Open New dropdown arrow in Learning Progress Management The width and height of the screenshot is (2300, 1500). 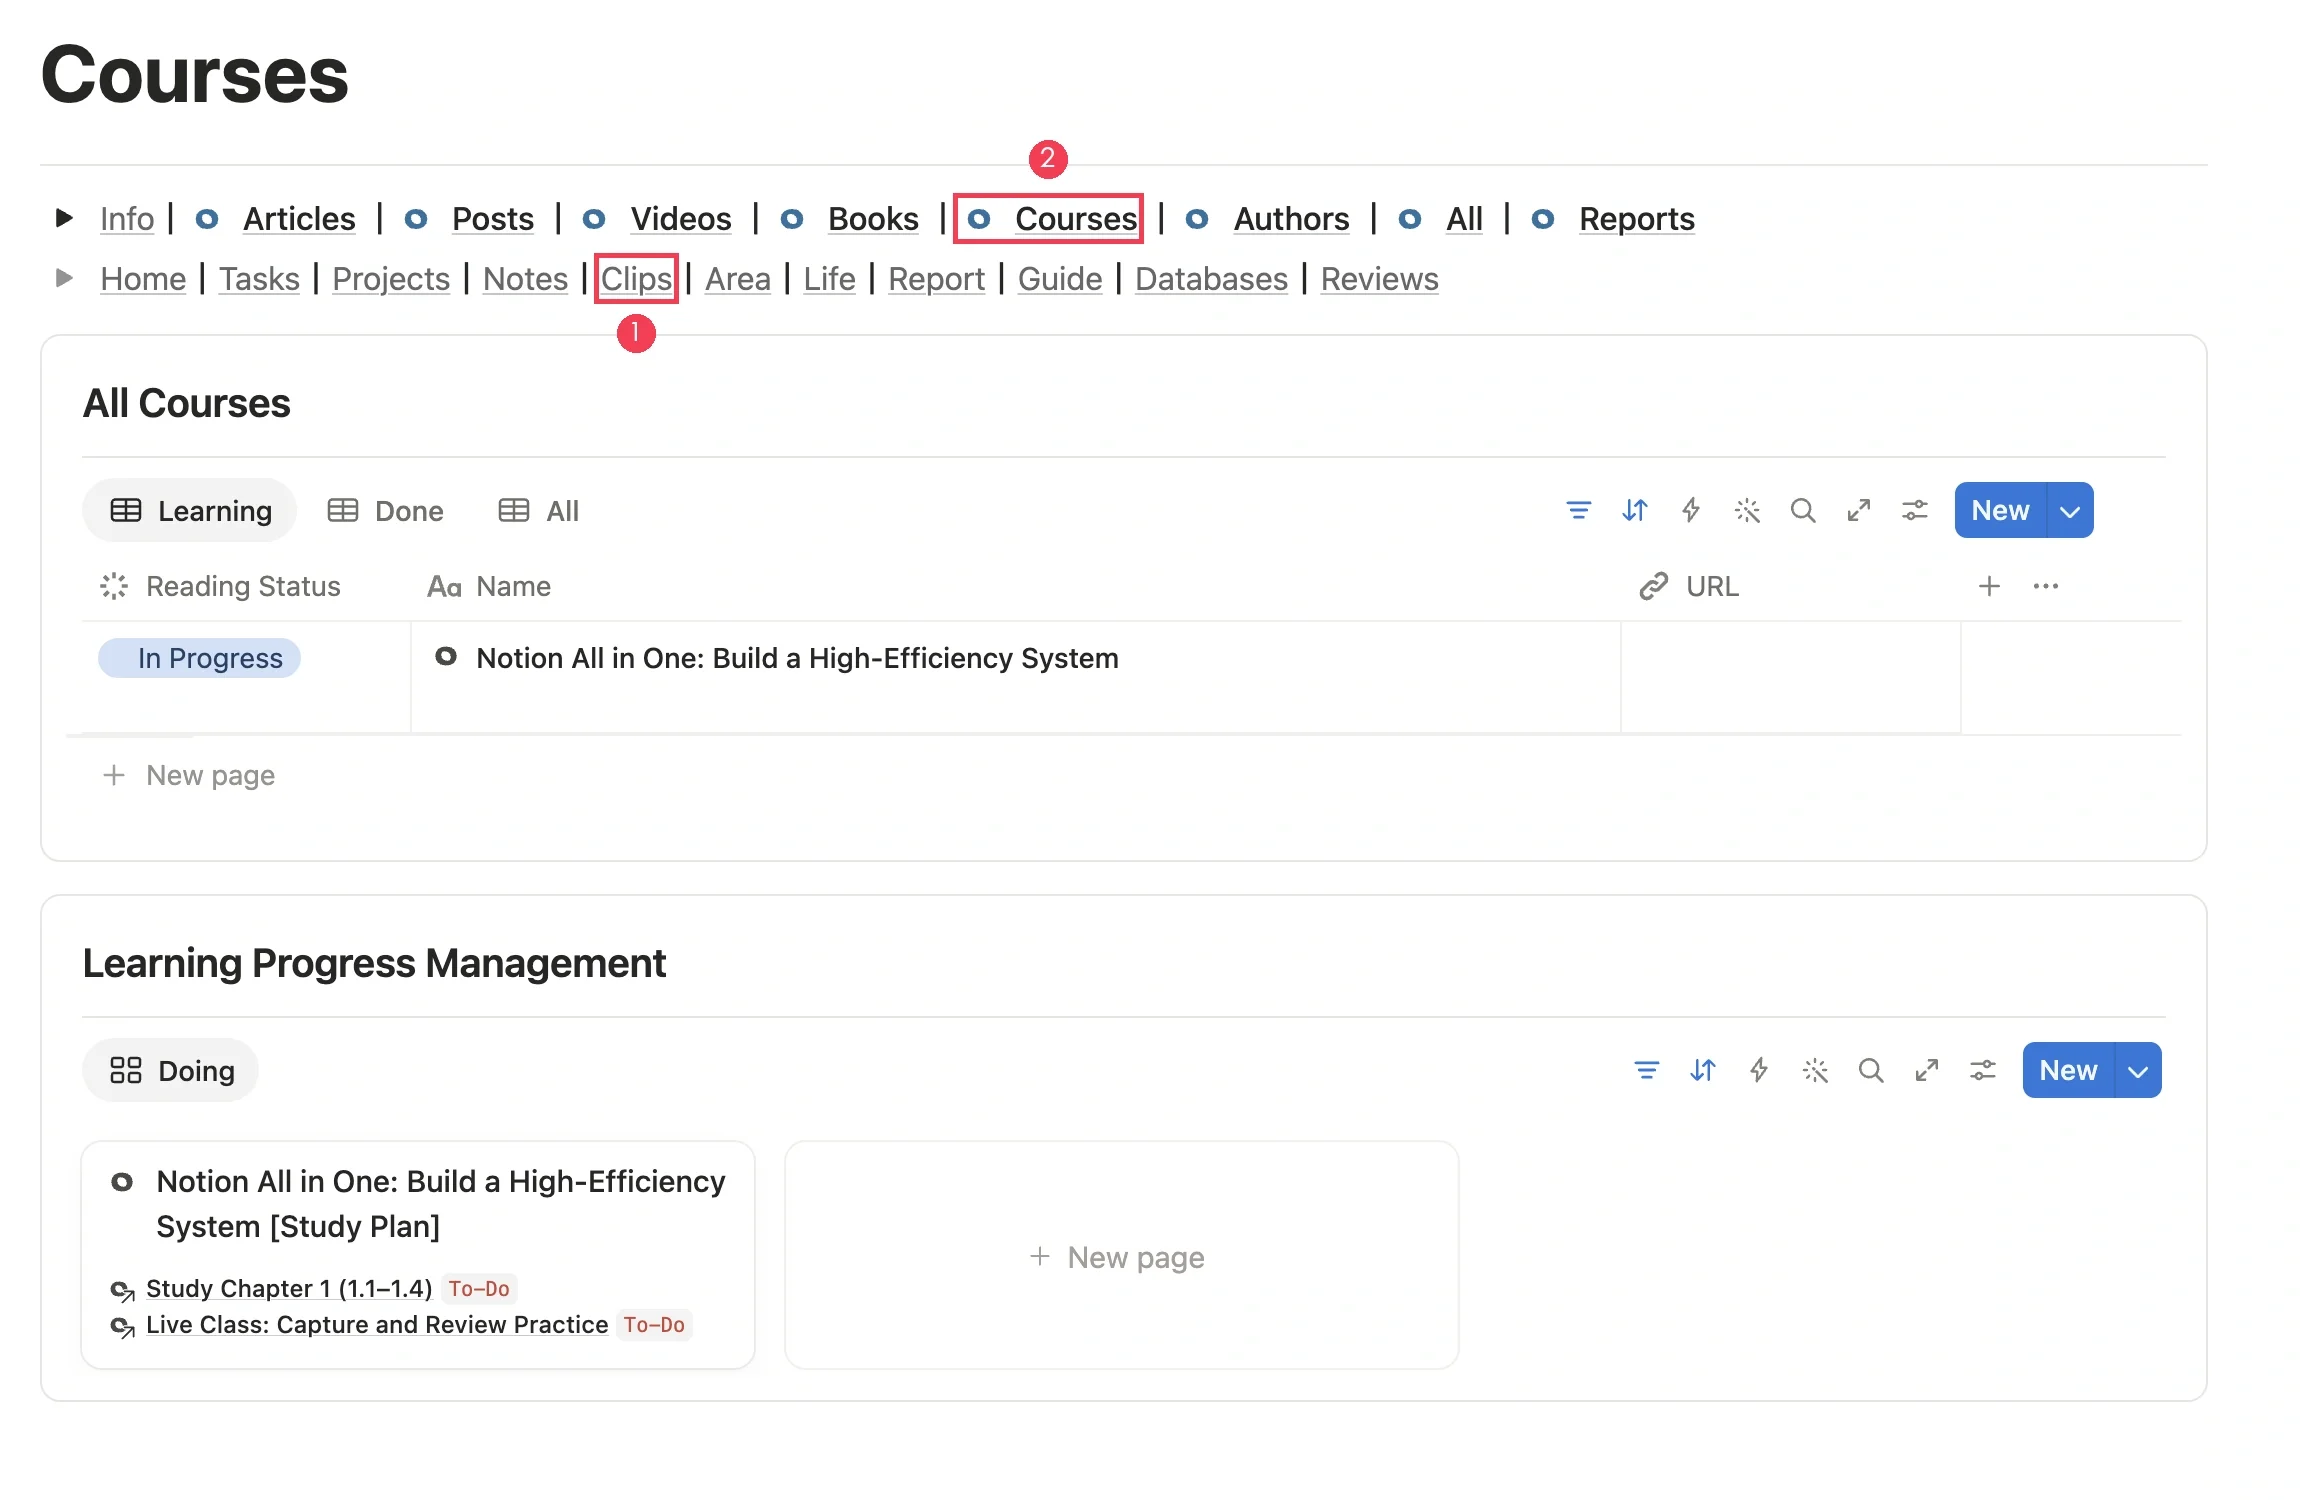[2138, 1071]
